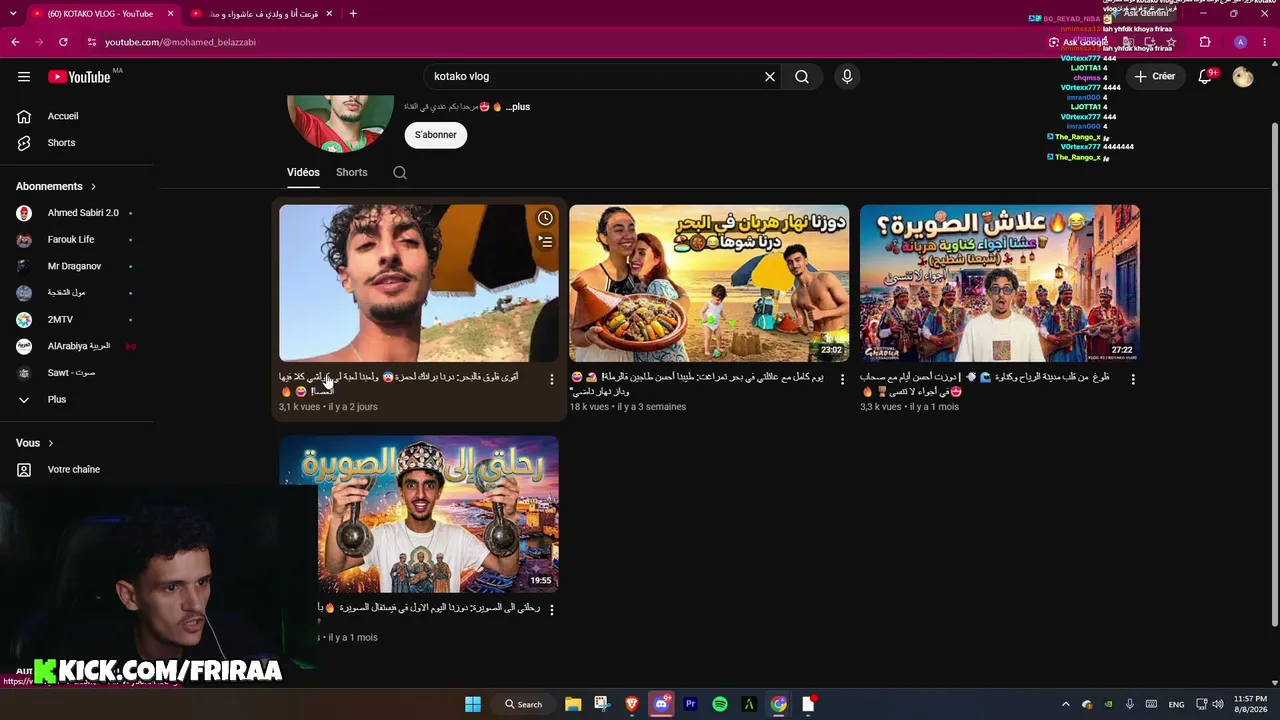This screenshot has height=720, width=1280.
Task: Click the Créer button
Action: (1155, 77)
